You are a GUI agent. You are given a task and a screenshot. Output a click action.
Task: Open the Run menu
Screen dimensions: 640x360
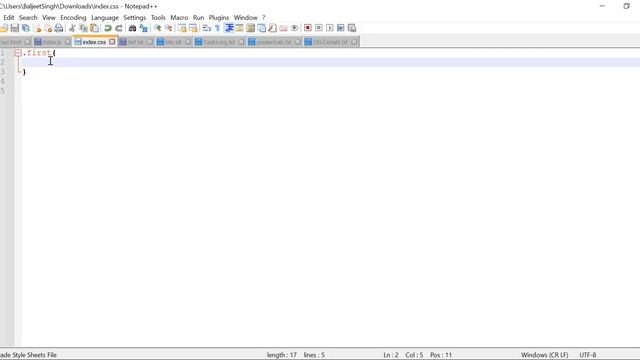click(198, 18)
